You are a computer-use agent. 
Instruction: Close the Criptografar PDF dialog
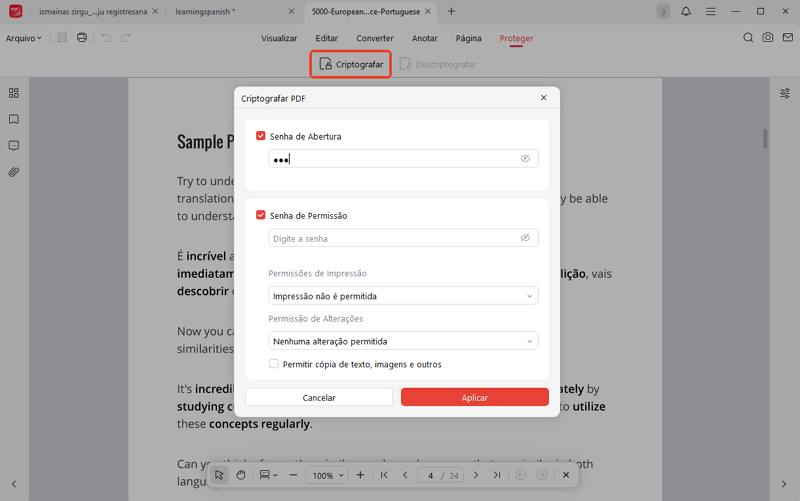click(543, 97)
